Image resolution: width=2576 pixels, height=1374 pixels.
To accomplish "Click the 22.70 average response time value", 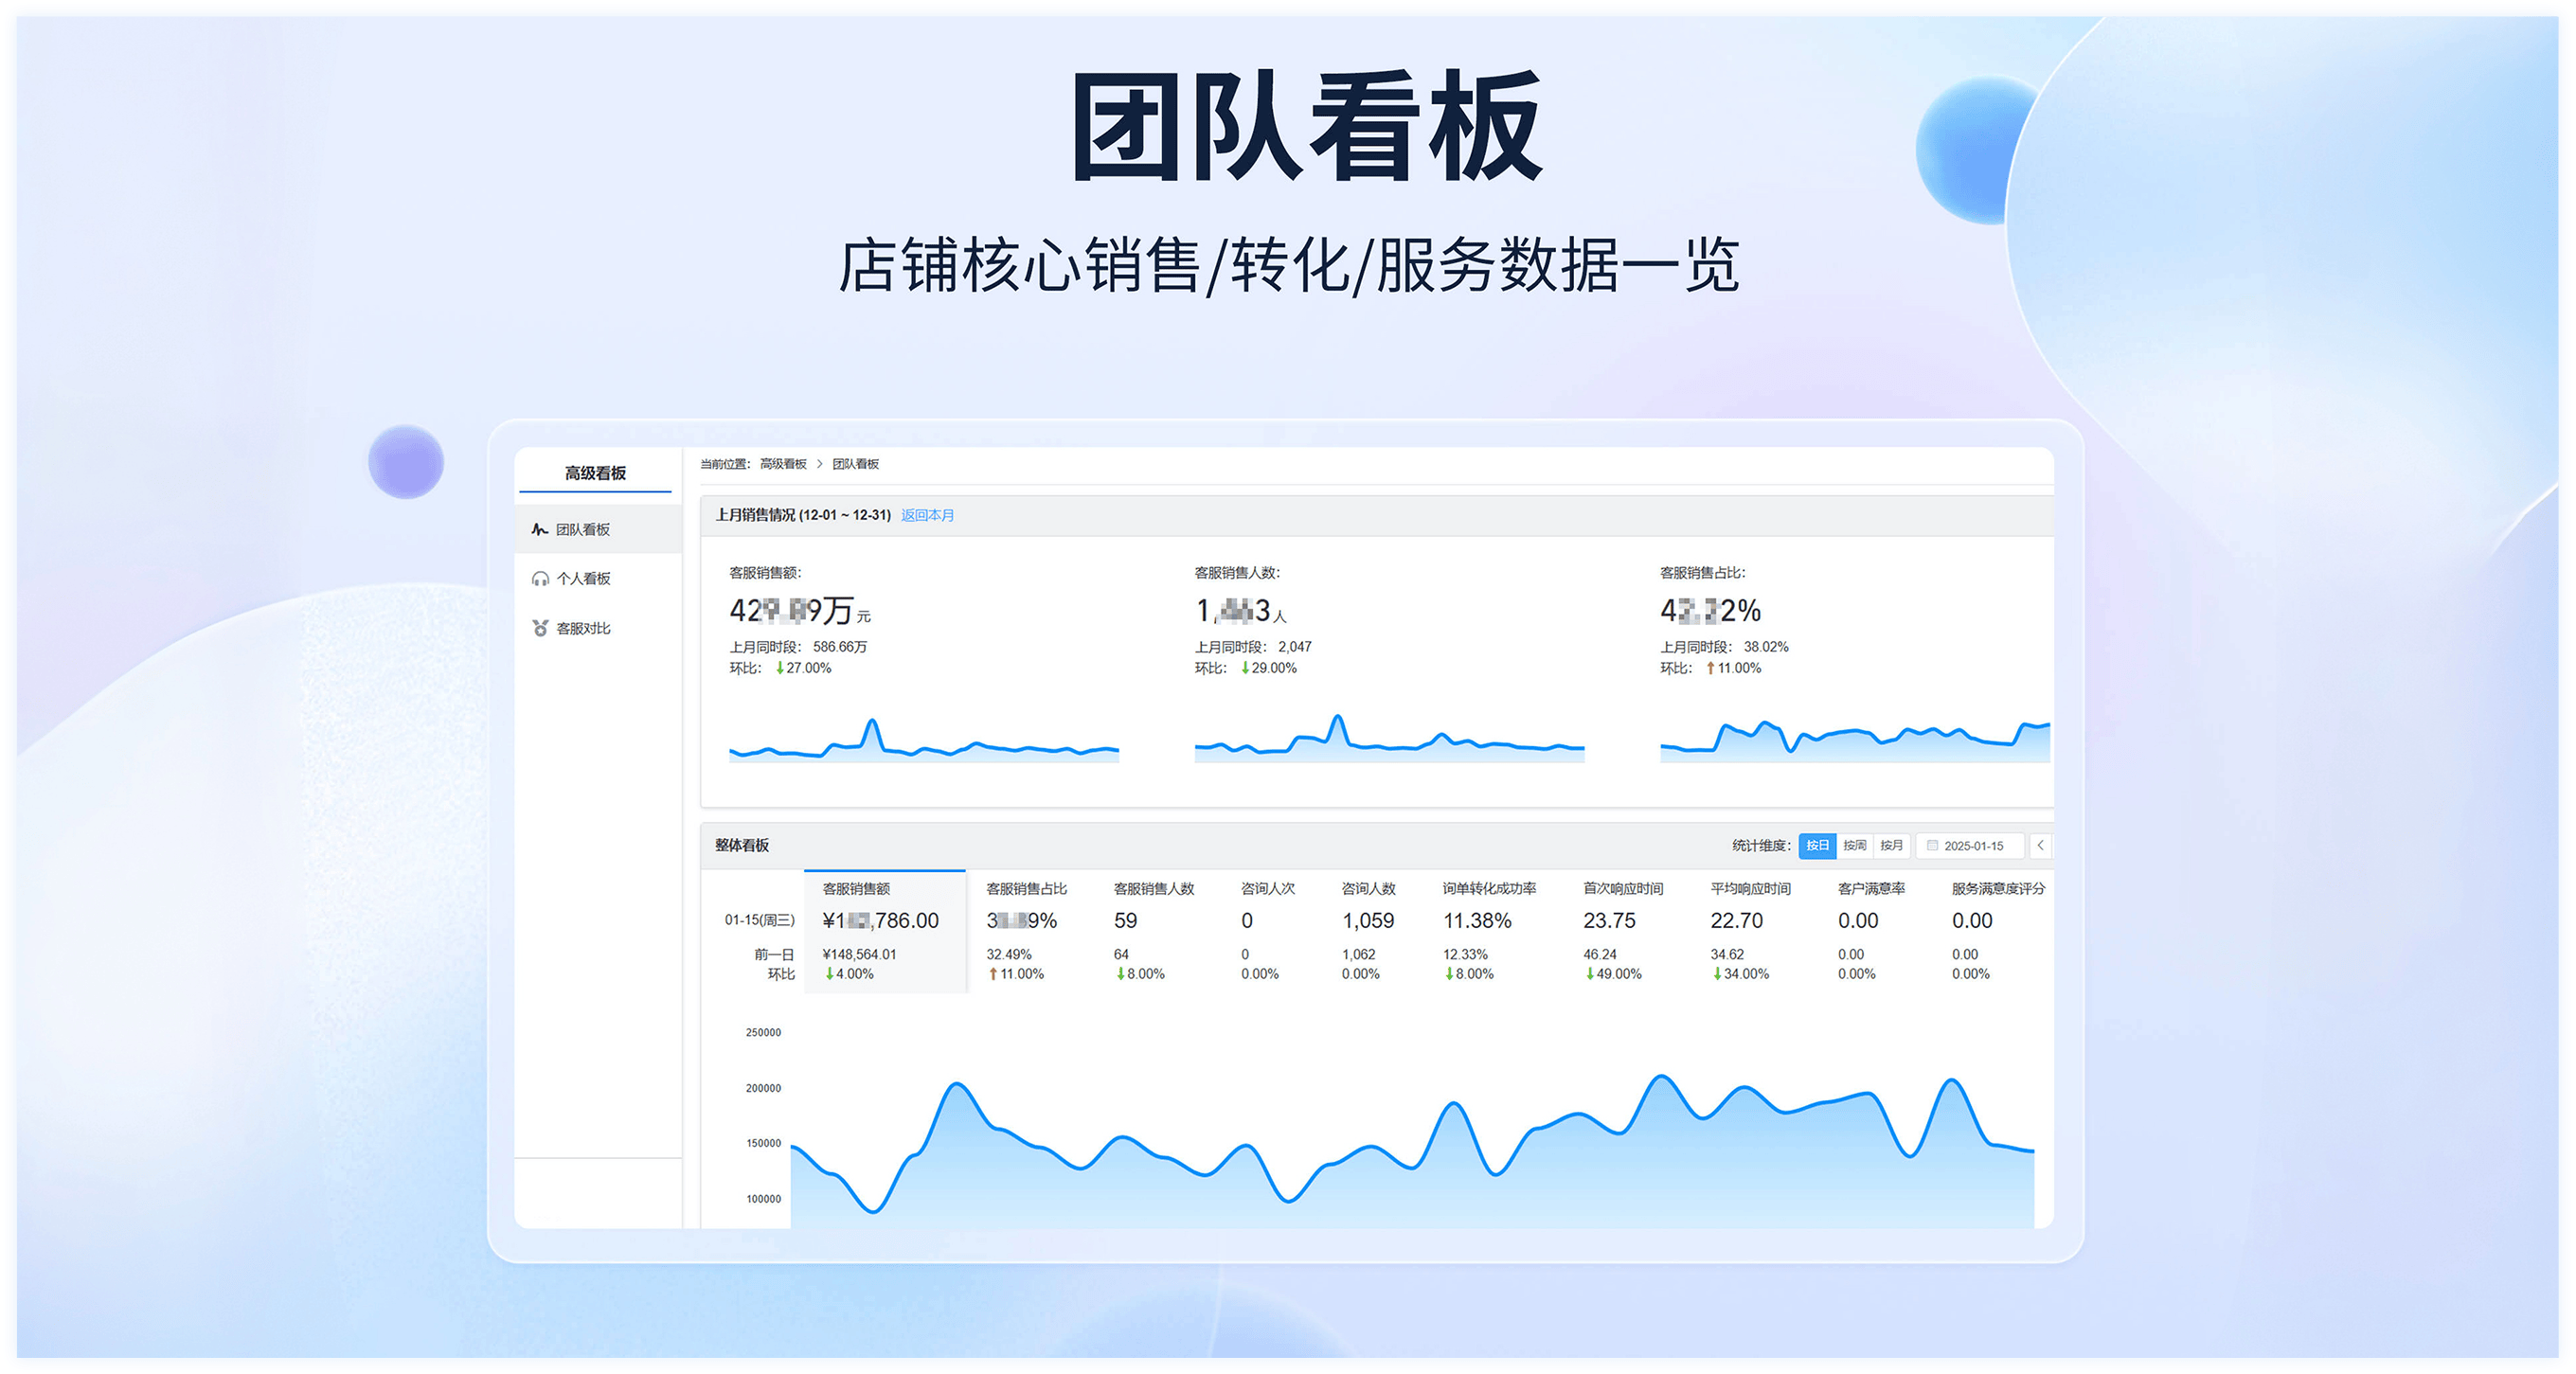I will pyautogui.click(x=1737, y=920).
